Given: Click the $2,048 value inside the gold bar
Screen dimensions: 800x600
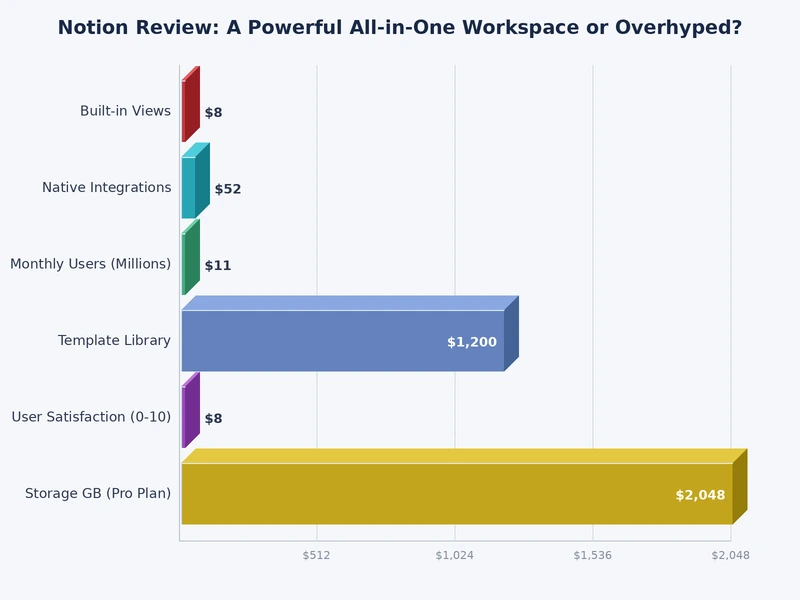Looking at the screenshot, I should (x=701, y=495).
